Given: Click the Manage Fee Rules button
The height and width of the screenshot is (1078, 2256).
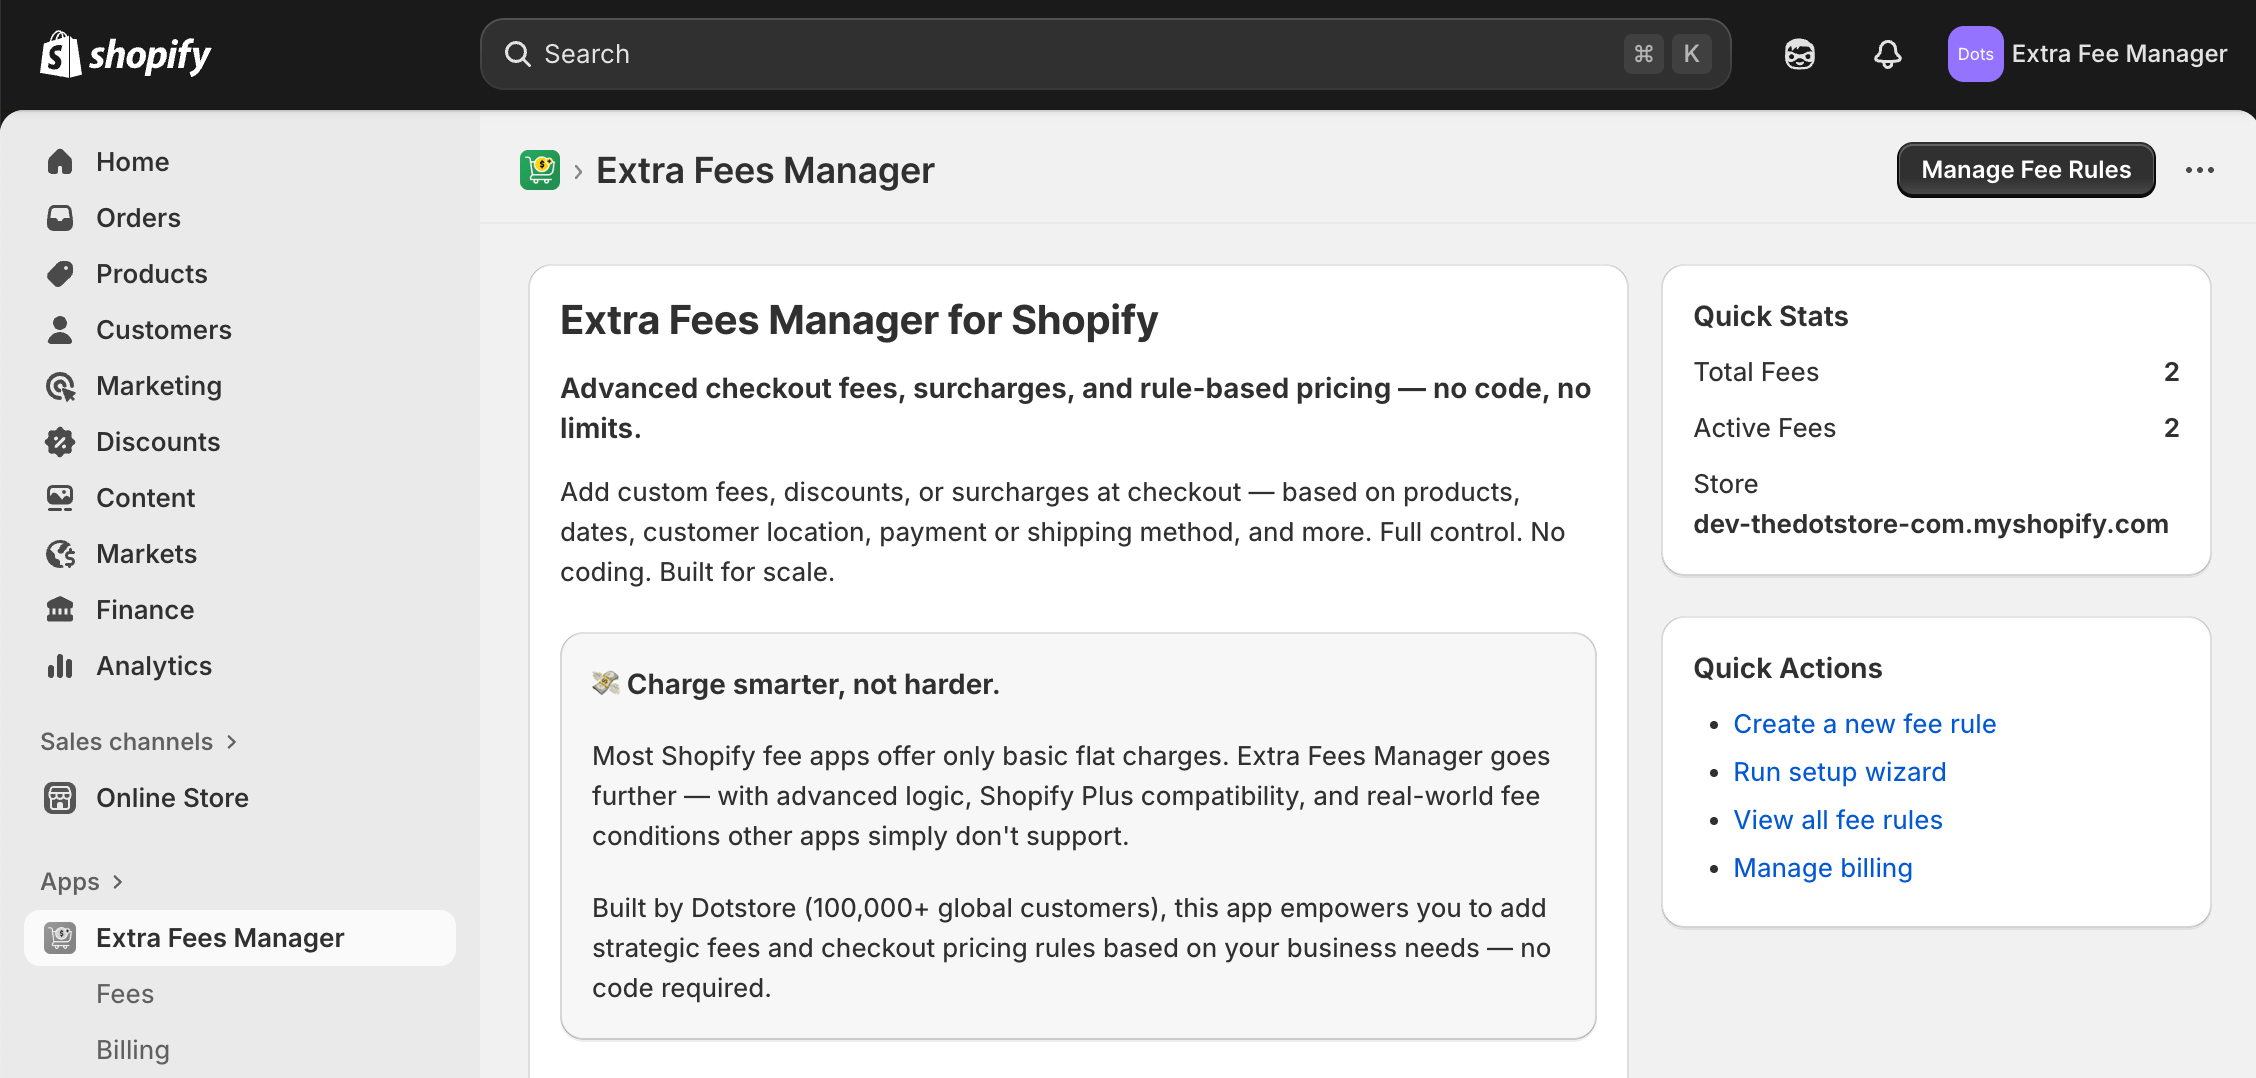Looking at the screenshot, I should coord(2026,170).
